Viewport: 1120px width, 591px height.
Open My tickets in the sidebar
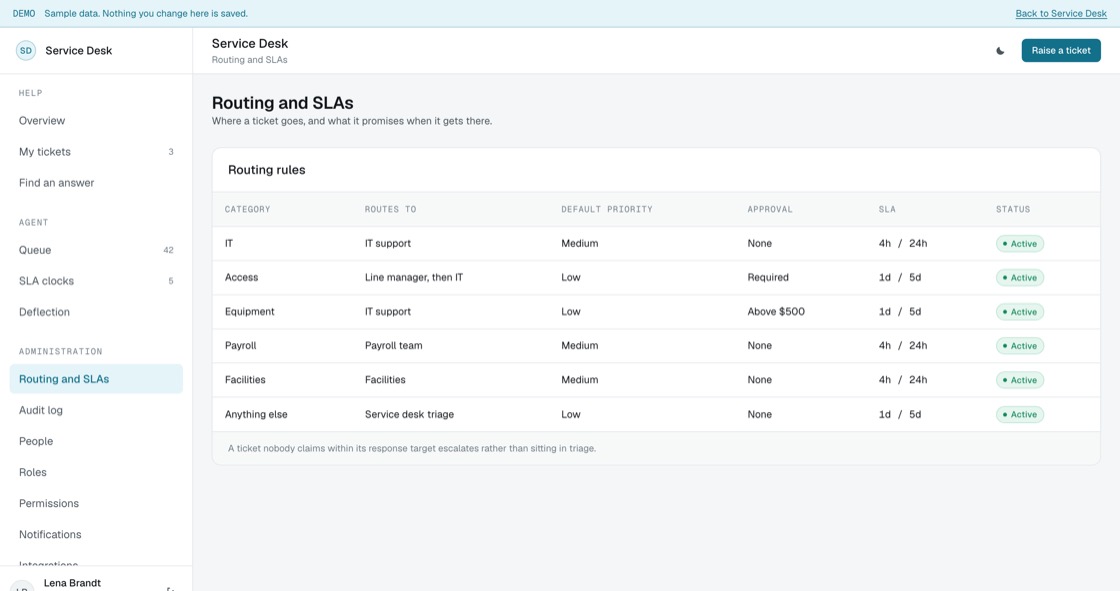(x=96, y=152)
